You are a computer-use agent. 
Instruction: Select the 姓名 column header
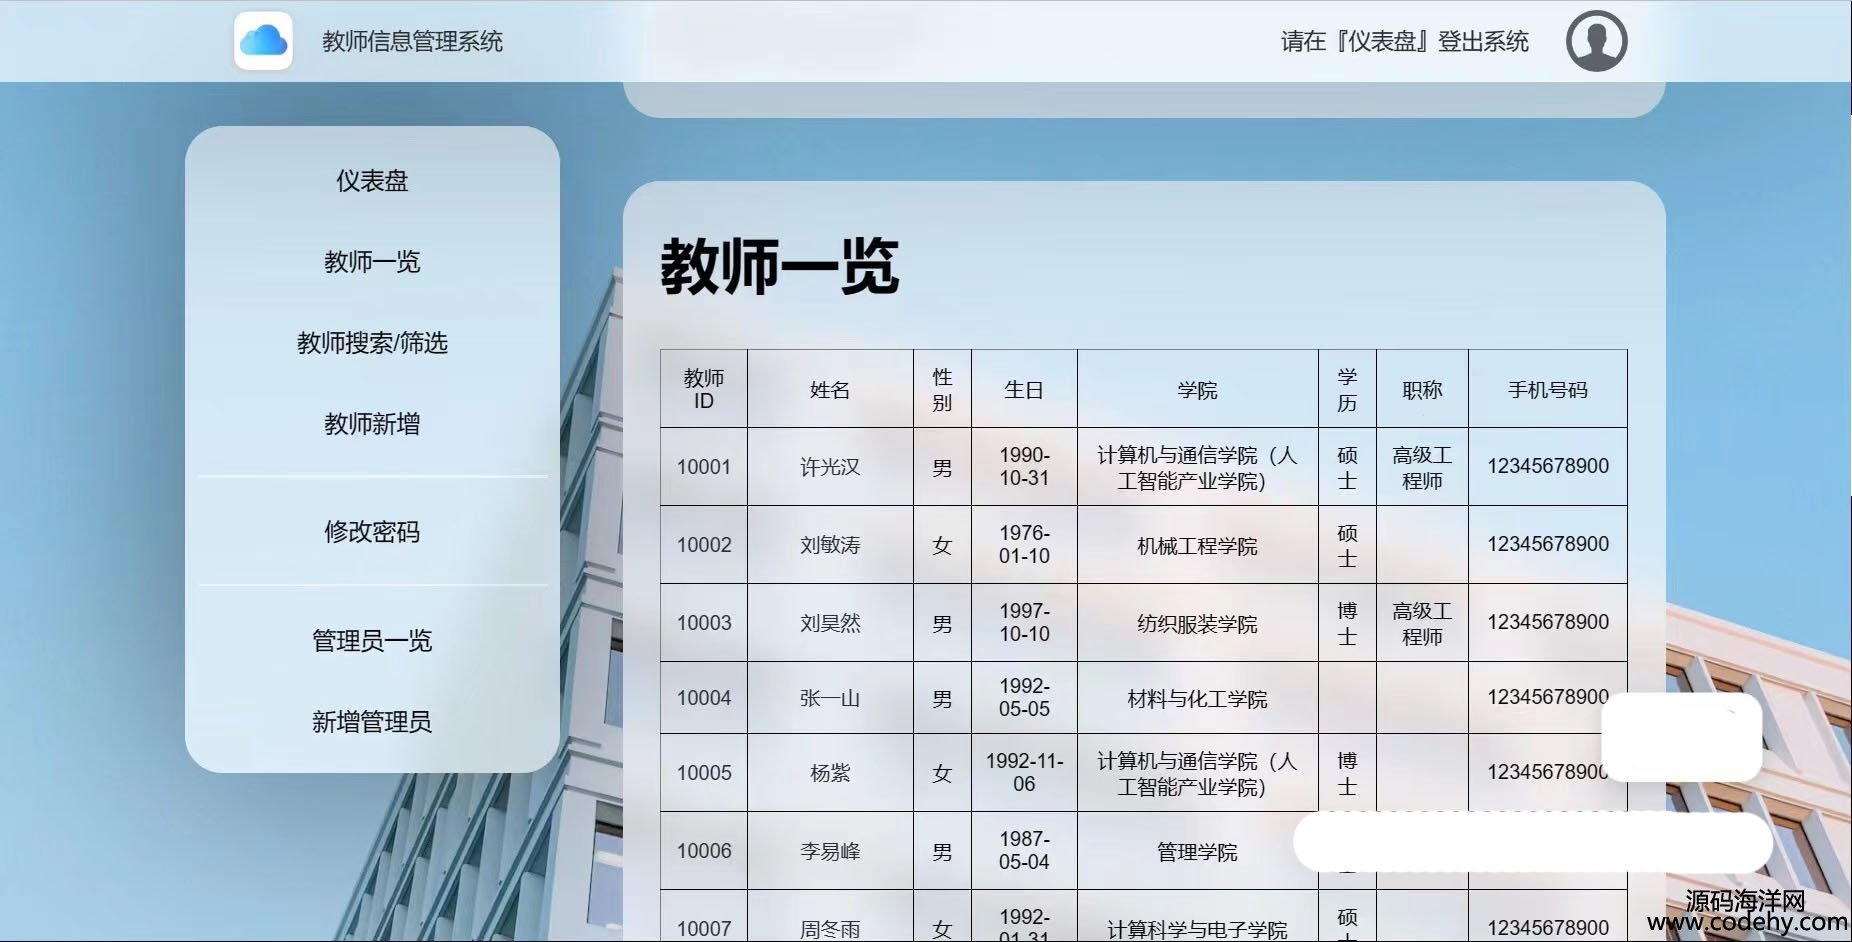point(830,389)
